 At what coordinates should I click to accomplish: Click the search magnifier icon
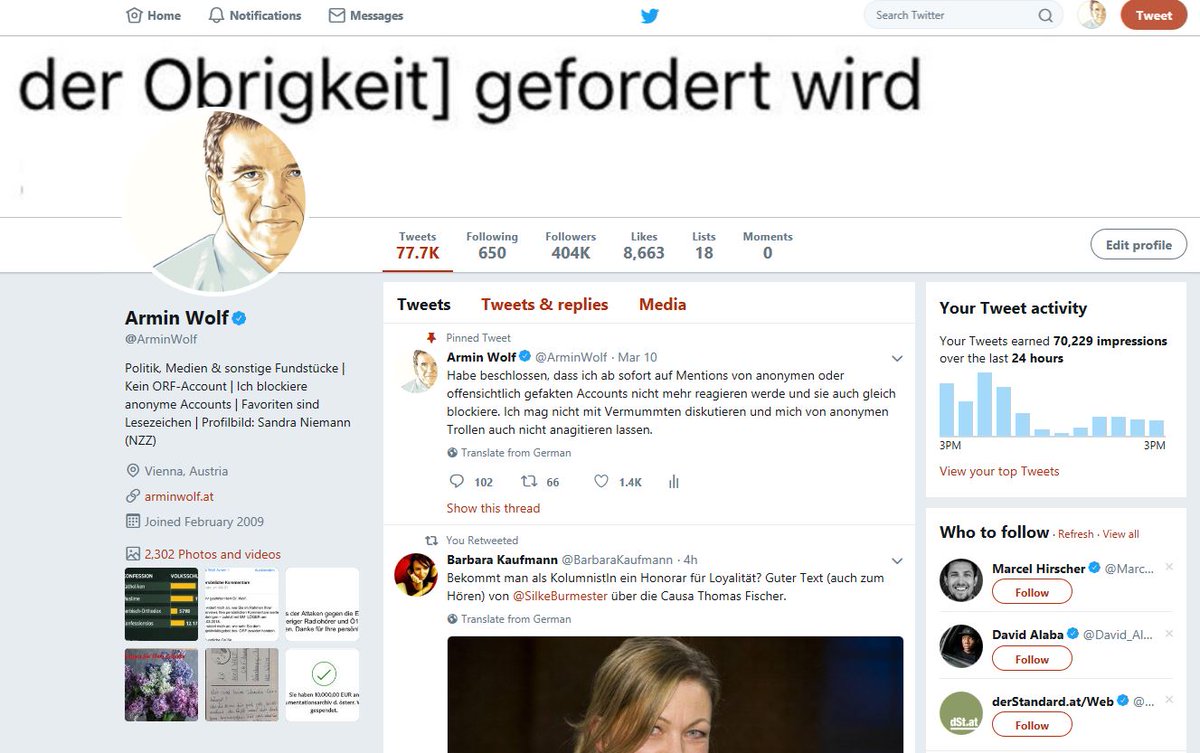[x=1045, y=15]
